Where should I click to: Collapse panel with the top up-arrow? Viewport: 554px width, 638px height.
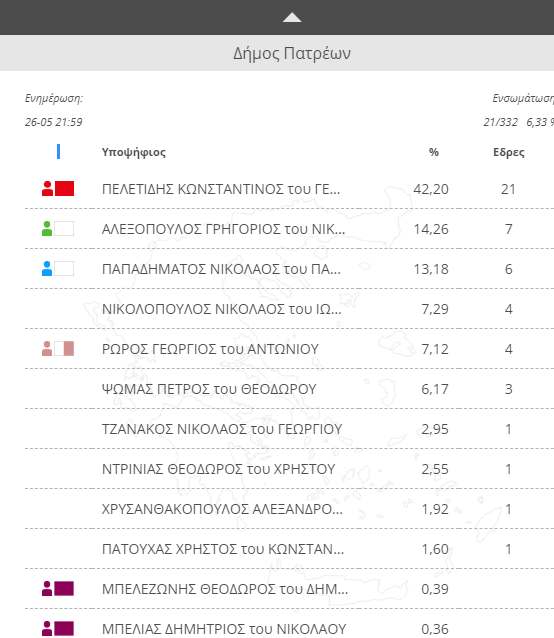point(292,17)
